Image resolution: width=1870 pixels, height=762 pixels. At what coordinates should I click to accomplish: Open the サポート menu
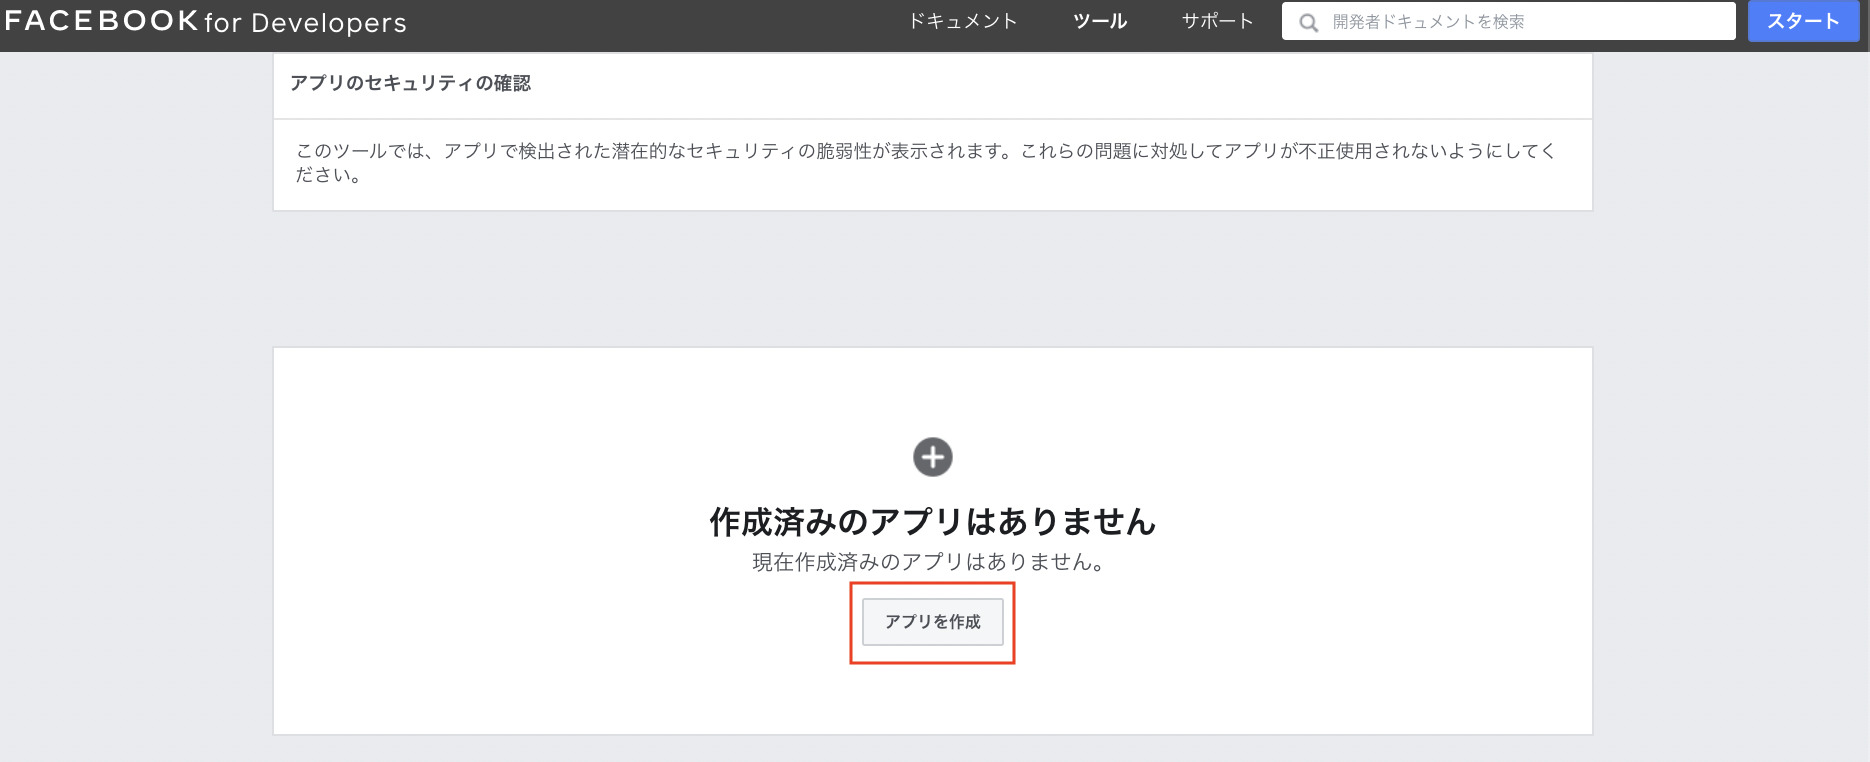pos(1217,21)
